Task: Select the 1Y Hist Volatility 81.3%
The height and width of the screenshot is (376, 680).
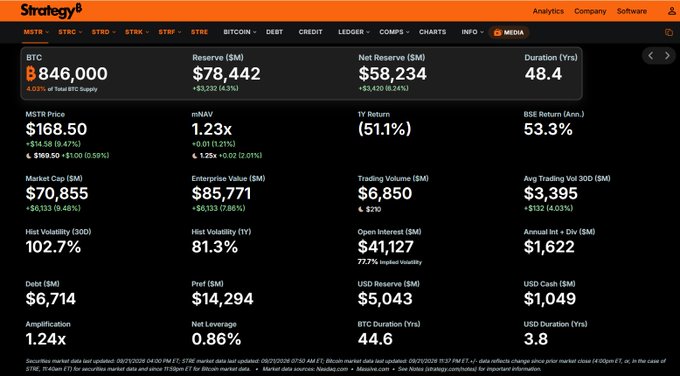Action: click(215, 247)
